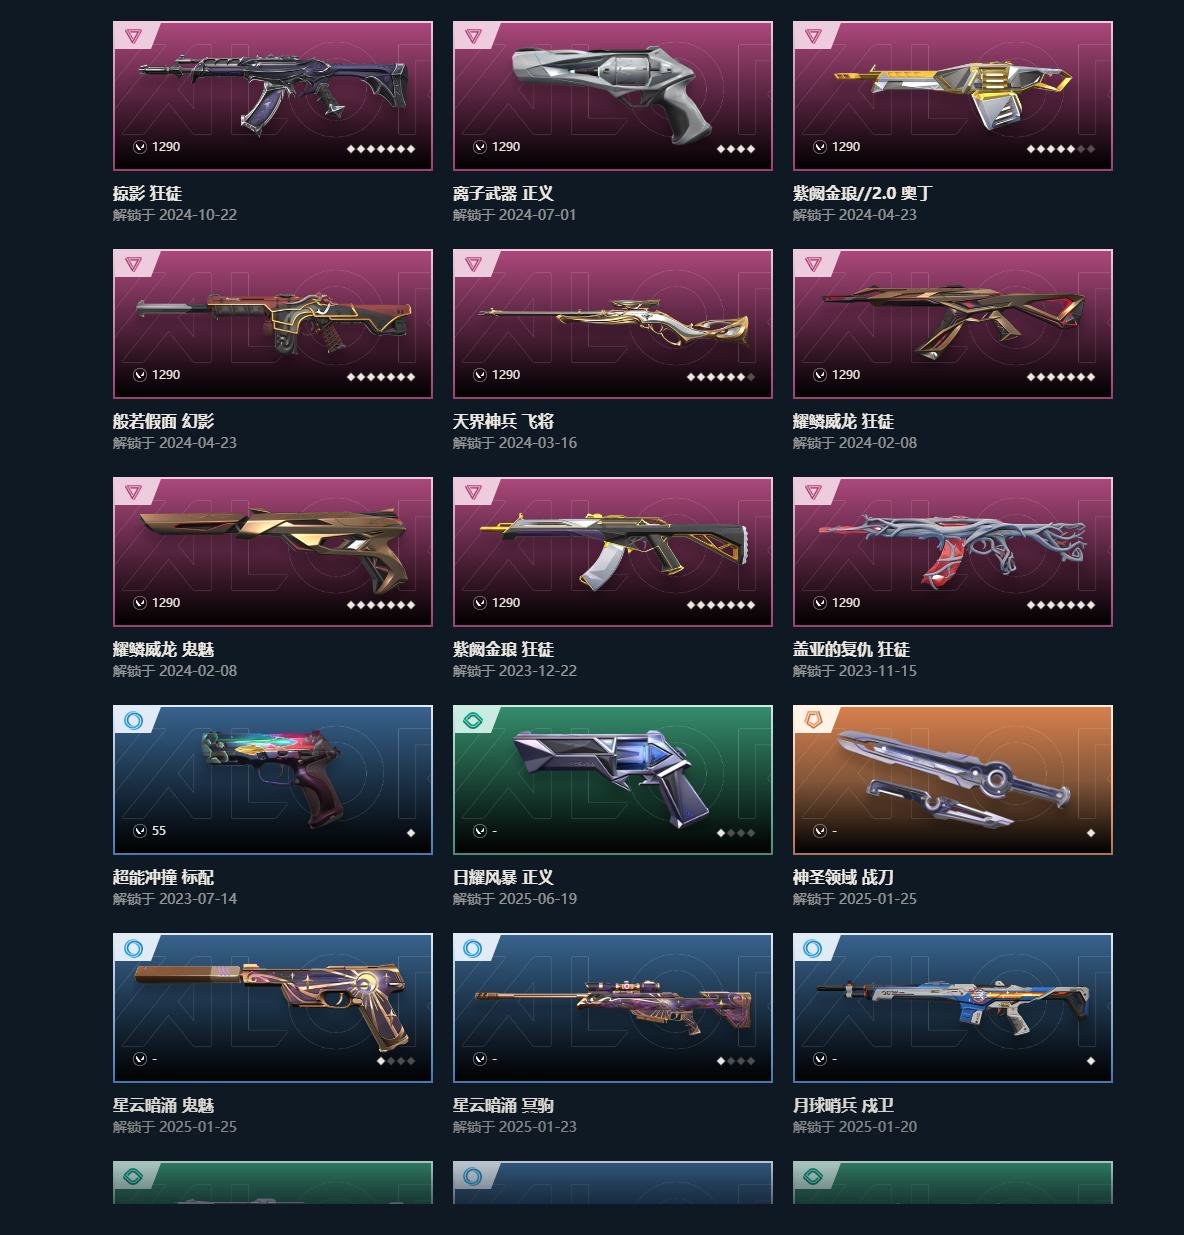Image resolution: width=1184 pixels, height=1235 pixels.
Task: Open the 星云暗涌 冥驹 skin card
Action: pos(613,1008)
